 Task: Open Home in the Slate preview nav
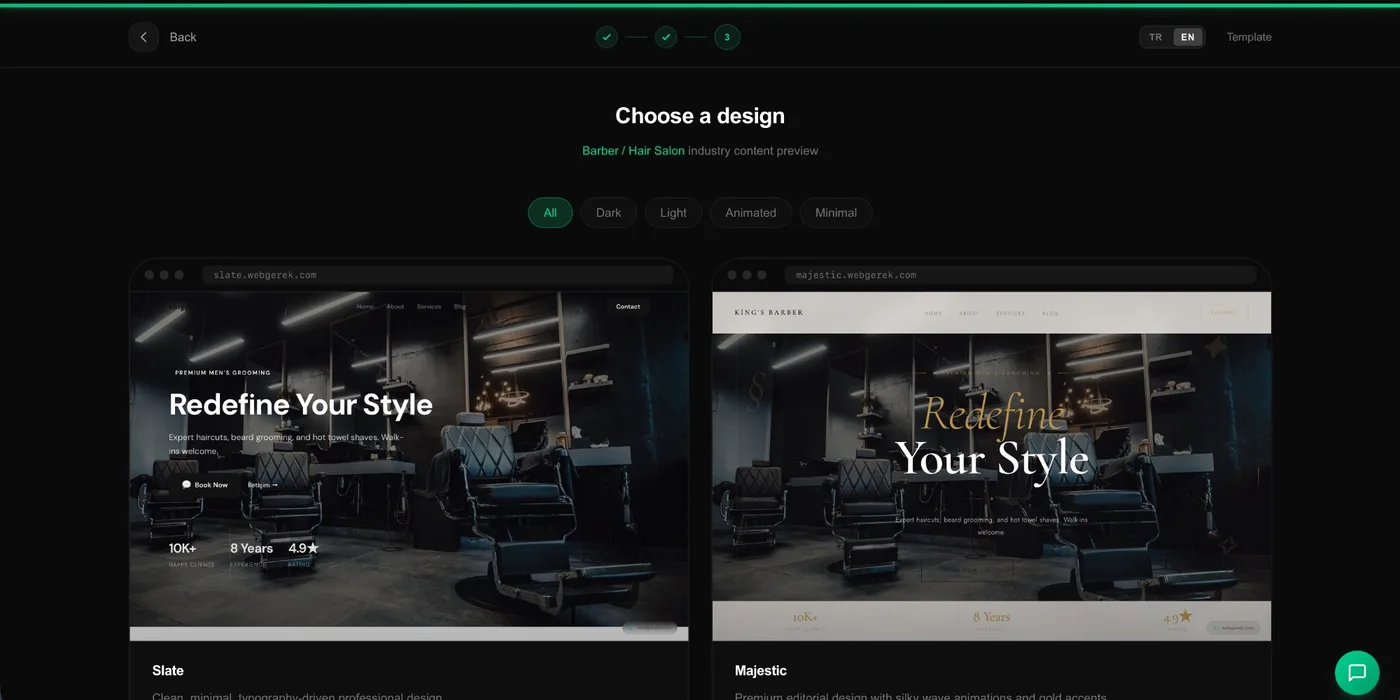coord(366,306)
